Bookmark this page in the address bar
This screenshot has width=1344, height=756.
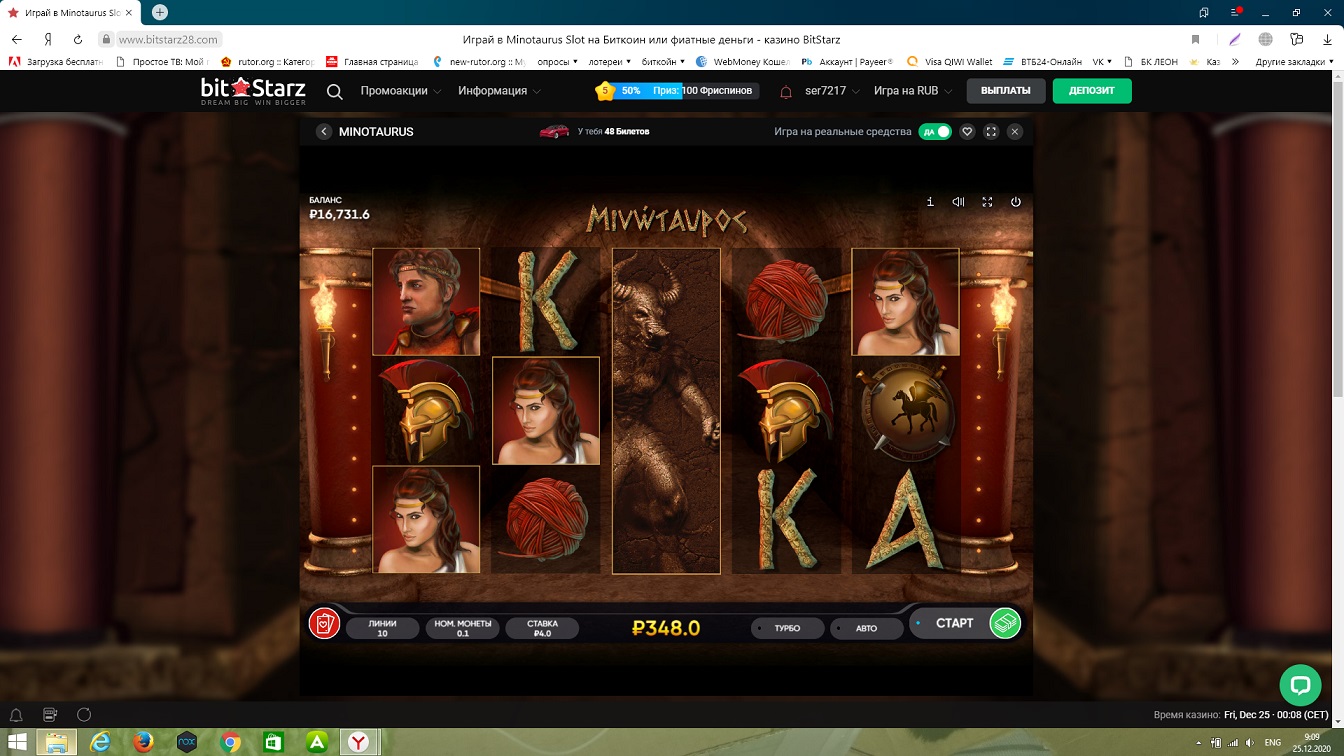pos(1195,39)
